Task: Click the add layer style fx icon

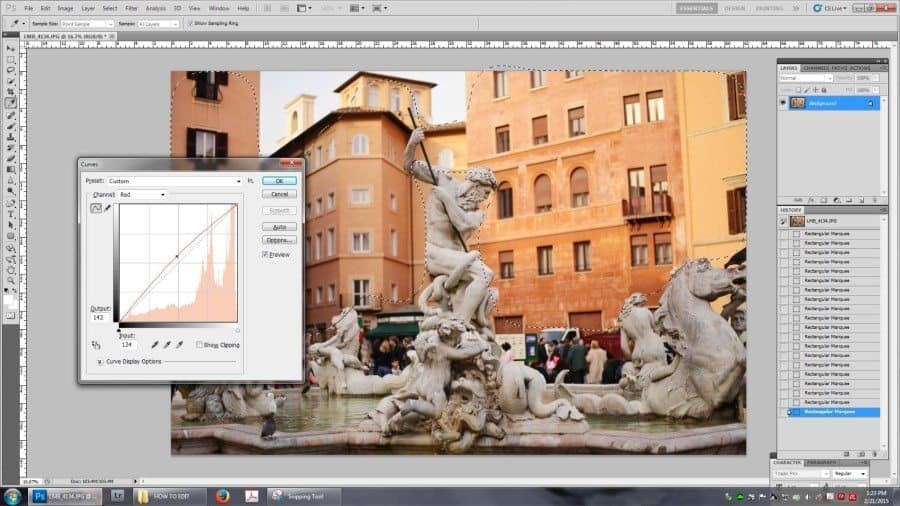Action: (x=811, y=200)
